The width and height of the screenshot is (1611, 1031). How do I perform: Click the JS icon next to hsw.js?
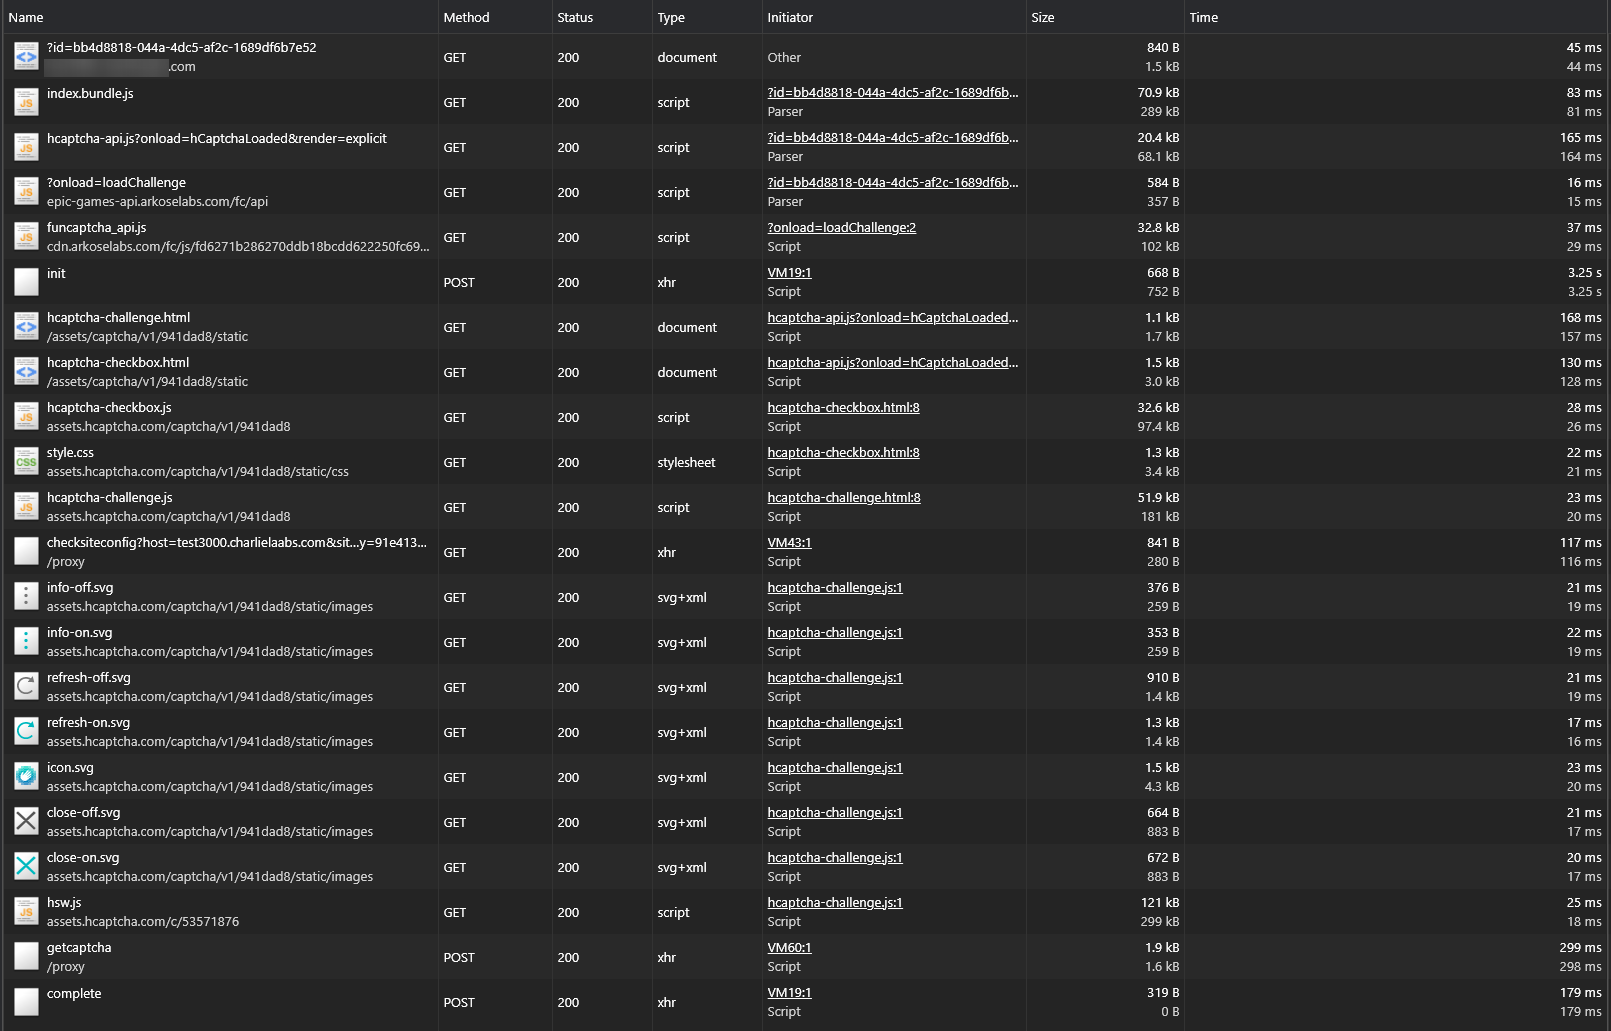tap(26, 911)
